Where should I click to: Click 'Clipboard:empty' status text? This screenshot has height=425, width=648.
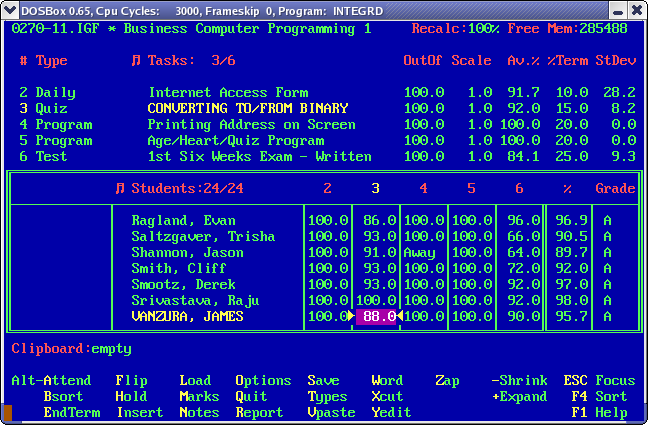click(x=71, y=349)
